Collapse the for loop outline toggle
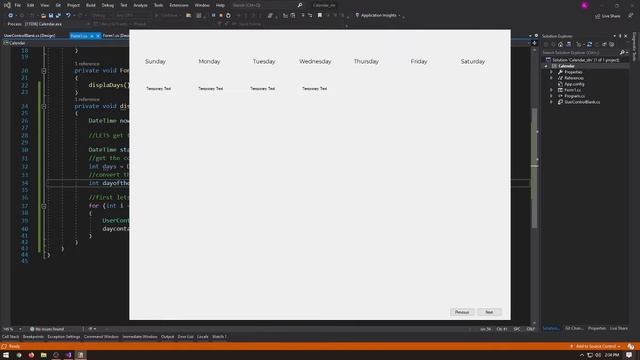This screenshot has height=360, width=640. (x=44, y=206)
